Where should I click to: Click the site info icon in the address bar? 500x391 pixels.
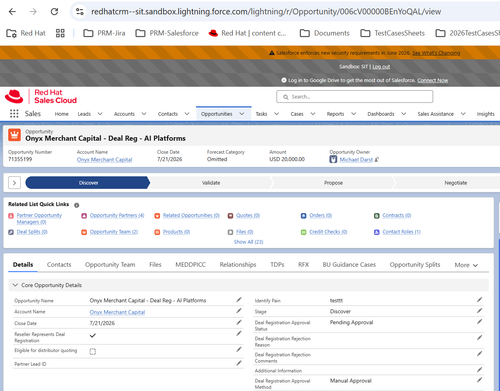[x=80, y=12]
